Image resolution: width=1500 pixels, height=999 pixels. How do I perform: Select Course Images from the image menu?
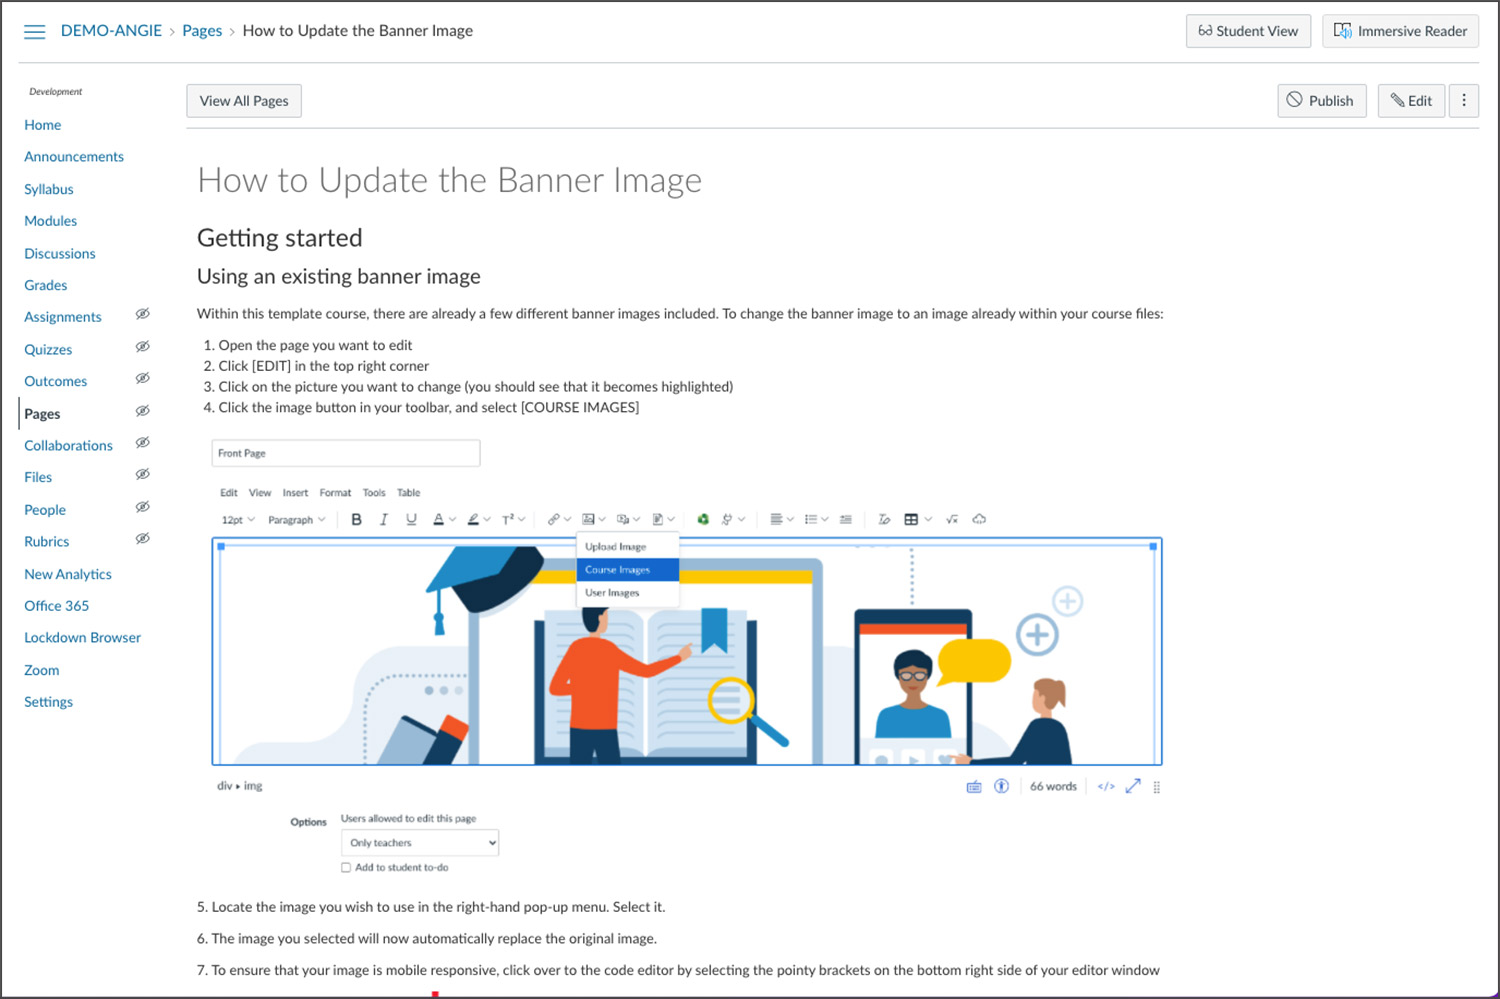tap(627, 570)
